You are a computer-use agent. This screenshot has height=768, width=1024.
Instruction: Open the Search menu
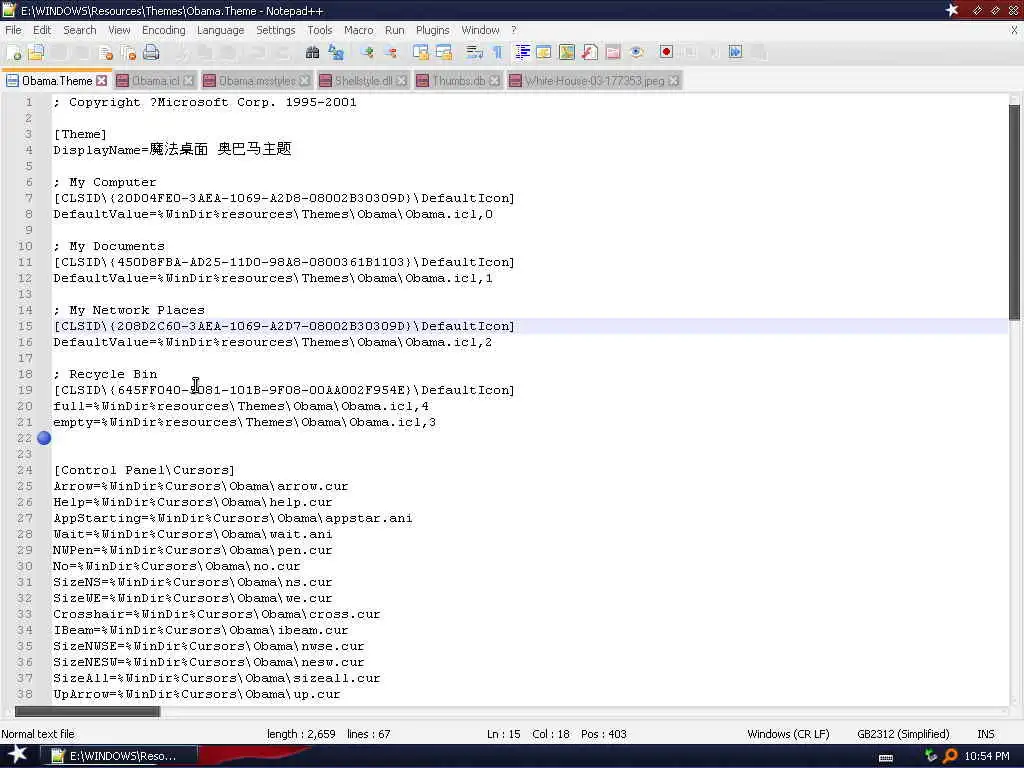click(80, 30)
